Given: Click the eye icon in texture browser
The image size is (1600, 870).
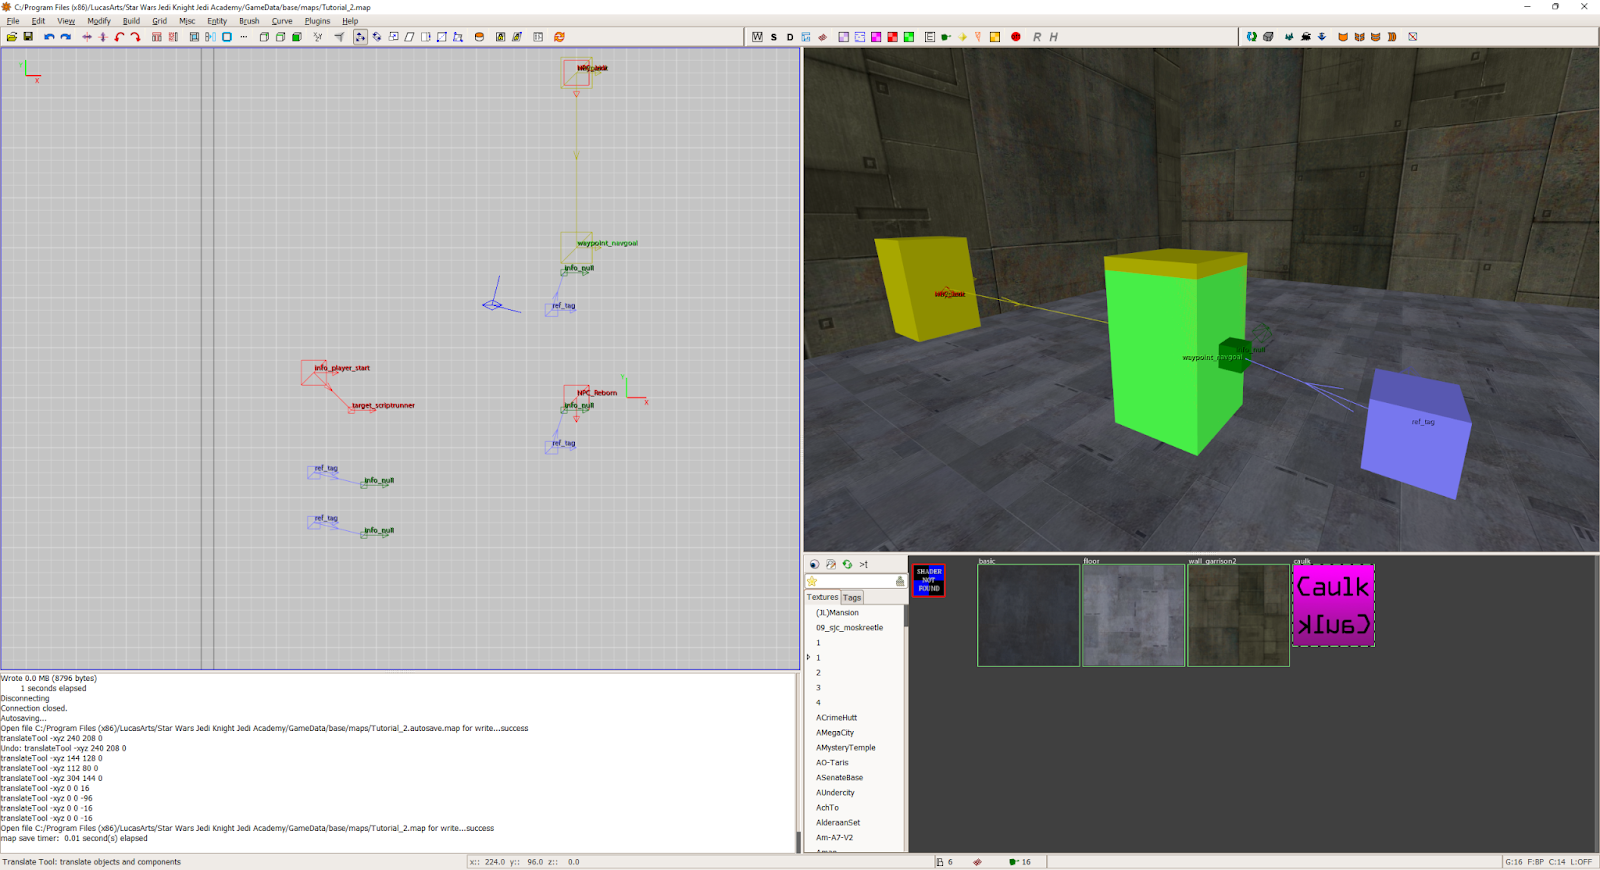Looking at the screenshot, I should 814,564.
